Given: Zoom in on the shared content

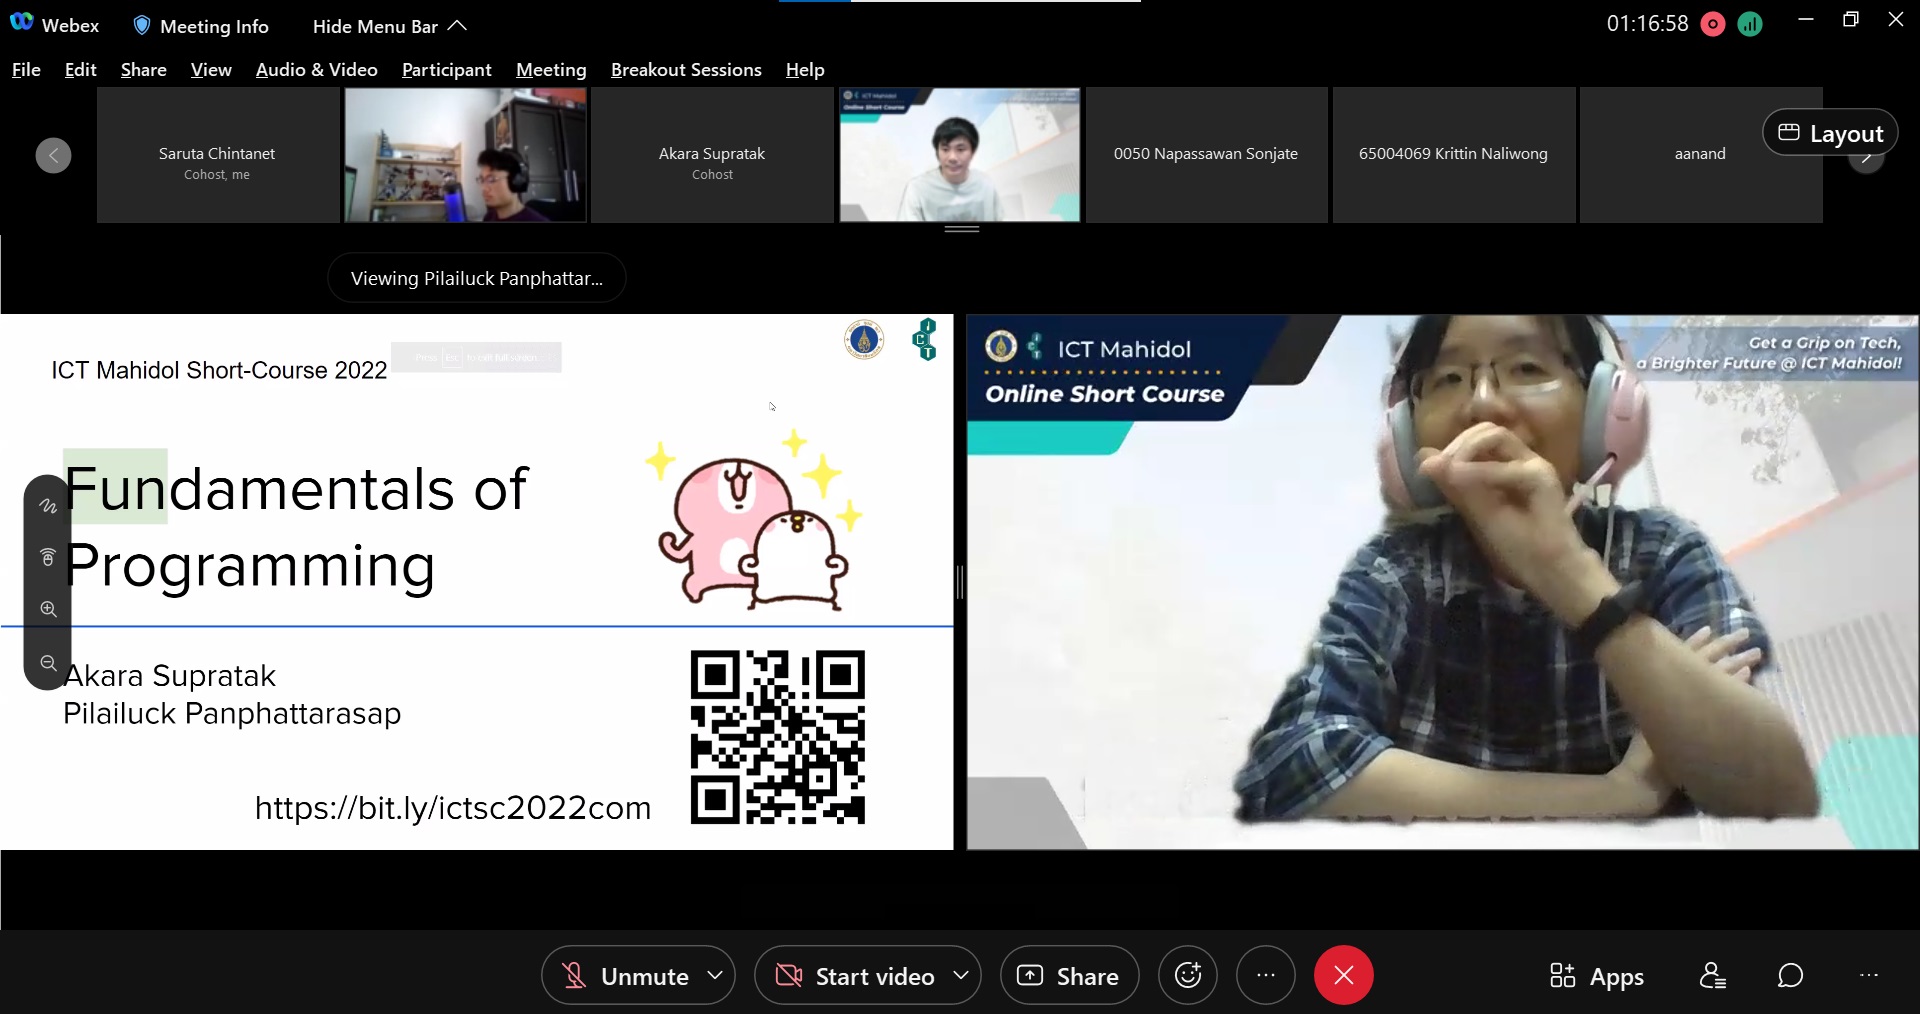Looking at the screenshot, I should click(x=48, y=609).
